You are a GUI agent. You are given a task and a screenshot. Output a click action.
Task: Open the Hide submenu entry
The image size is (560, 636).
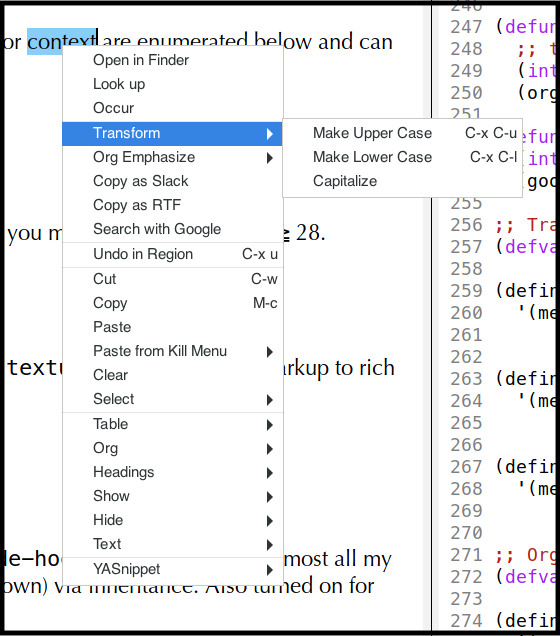172,520
